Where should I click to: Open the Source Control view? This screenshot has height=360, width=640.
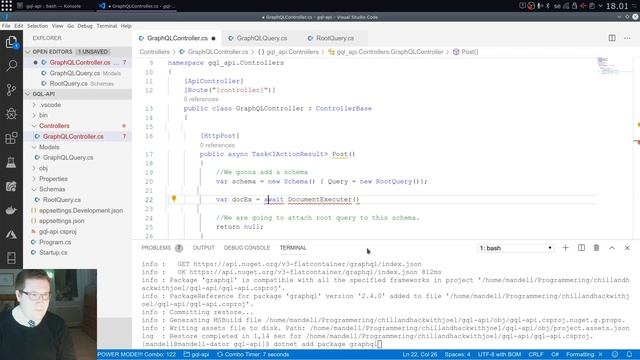pos(11,90)
